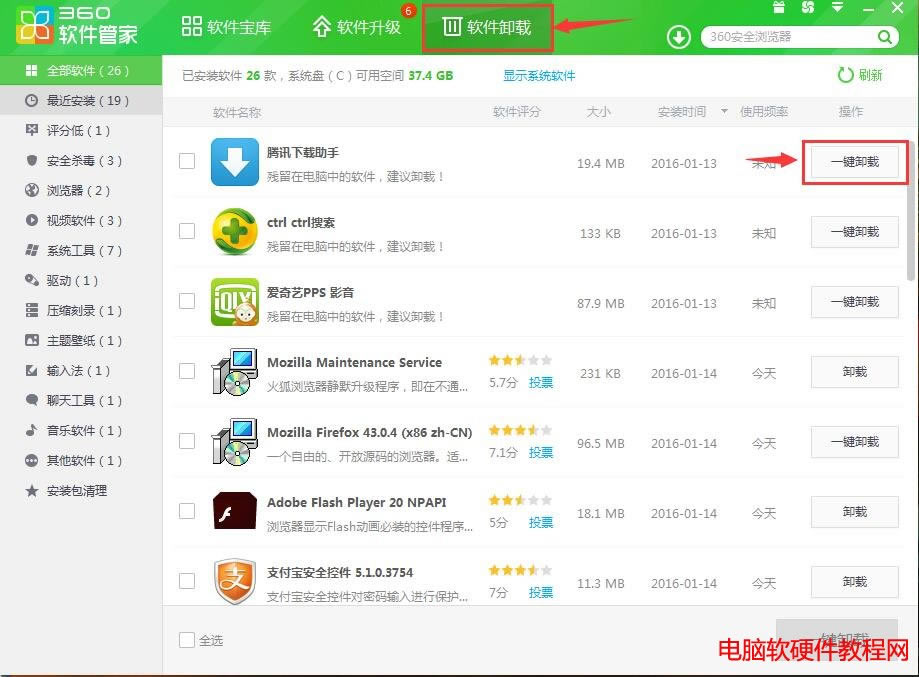Click the Mozilla Maintenance Service icon
The image size is (919, 677).
pos(235,372)
